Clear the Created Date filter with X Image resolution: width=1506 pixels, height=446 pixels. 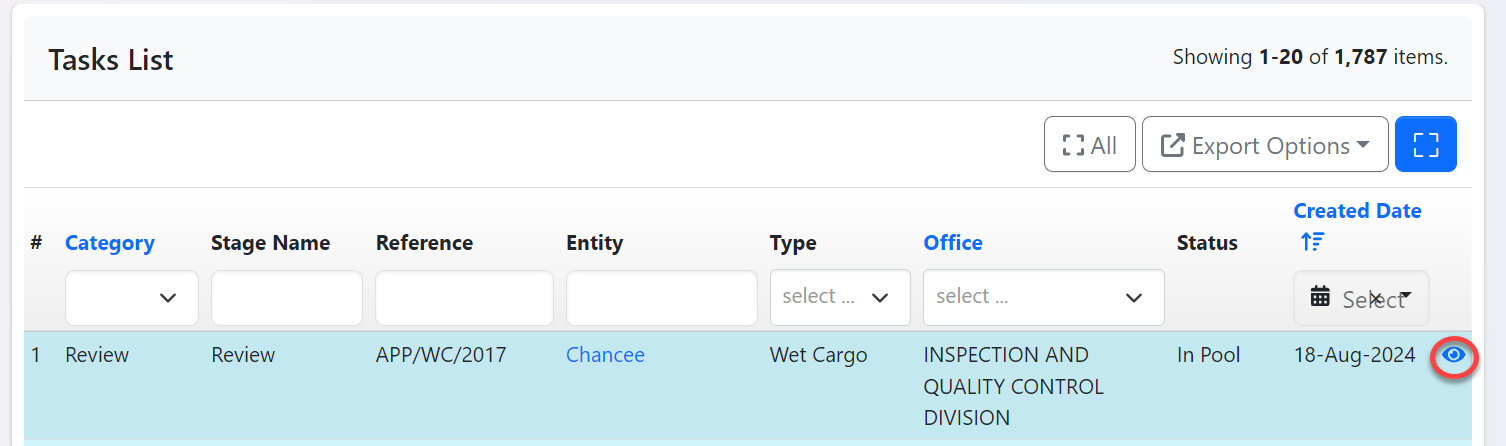coord(1375,298)
